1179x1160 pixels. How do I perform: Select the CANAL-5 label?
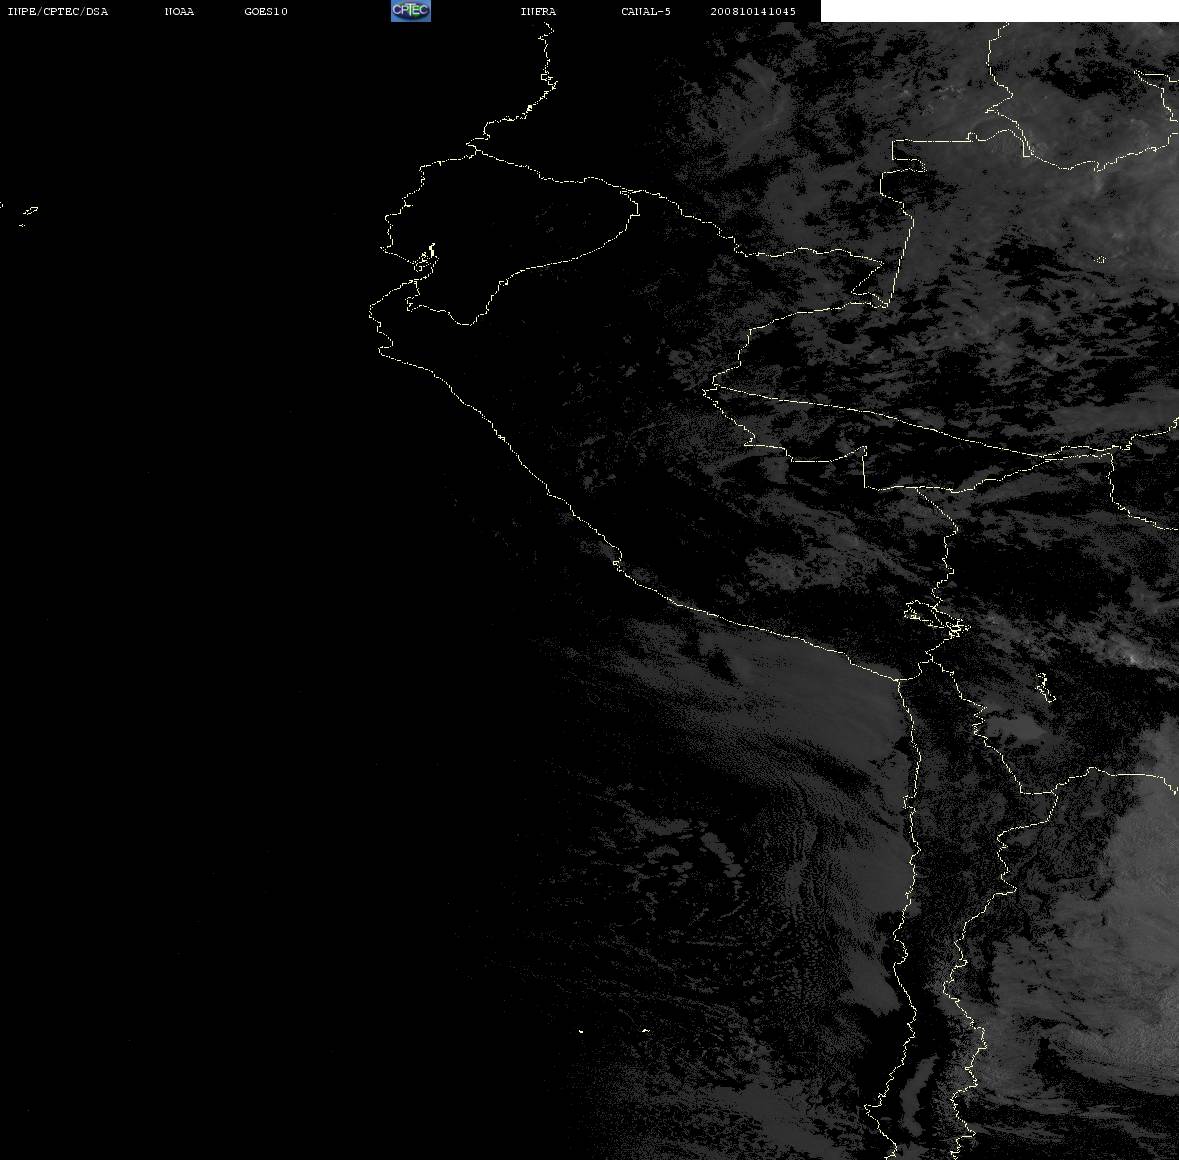pos(646,11)
